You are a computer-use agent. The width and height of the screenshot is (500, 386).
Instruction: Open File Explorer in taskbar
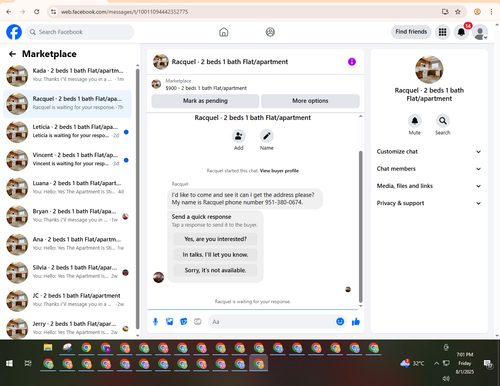click(x=48, y=348)
